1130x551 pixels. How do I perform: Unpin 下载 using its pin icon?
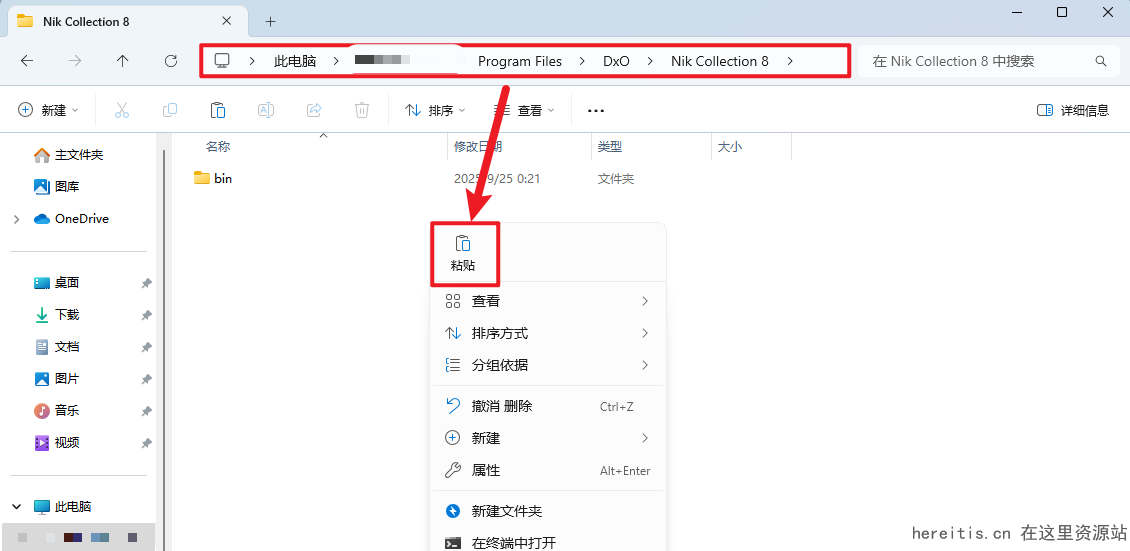pyautogui.click(x=146, y=315)
